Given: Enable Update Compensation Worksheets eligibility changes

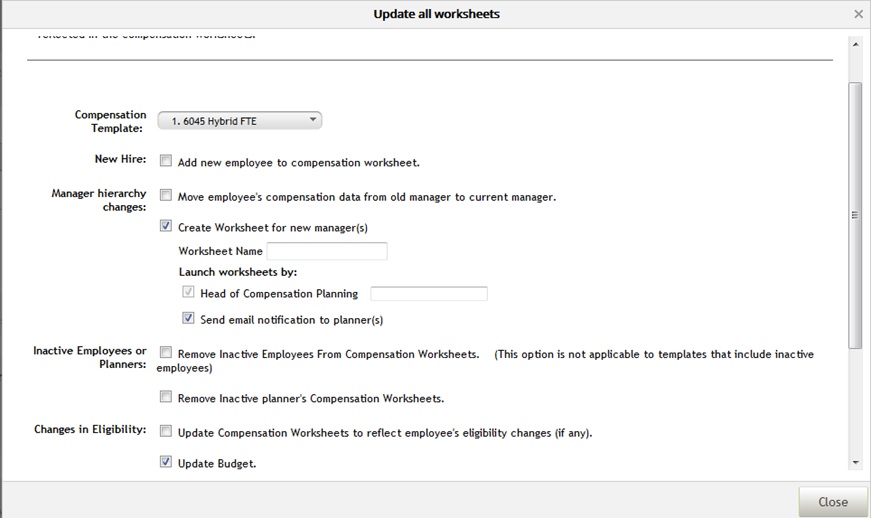Looking at the screenshot, I should tap(166, 431).
